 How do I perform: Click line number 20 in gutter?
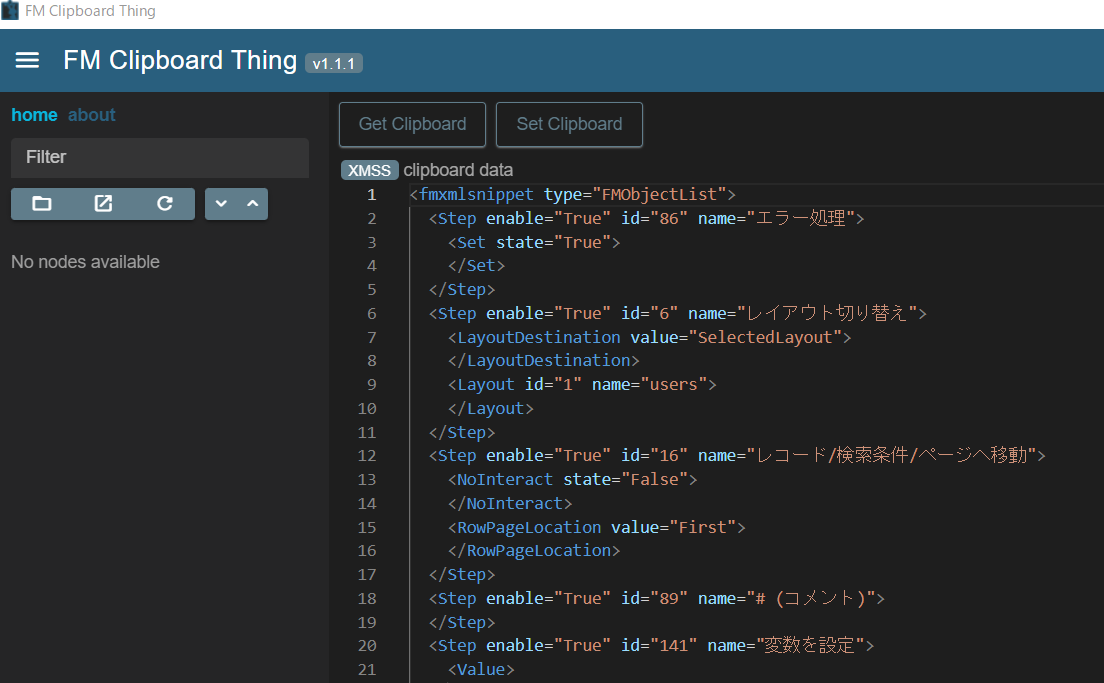pyautogui.click(x=367, y=646)
